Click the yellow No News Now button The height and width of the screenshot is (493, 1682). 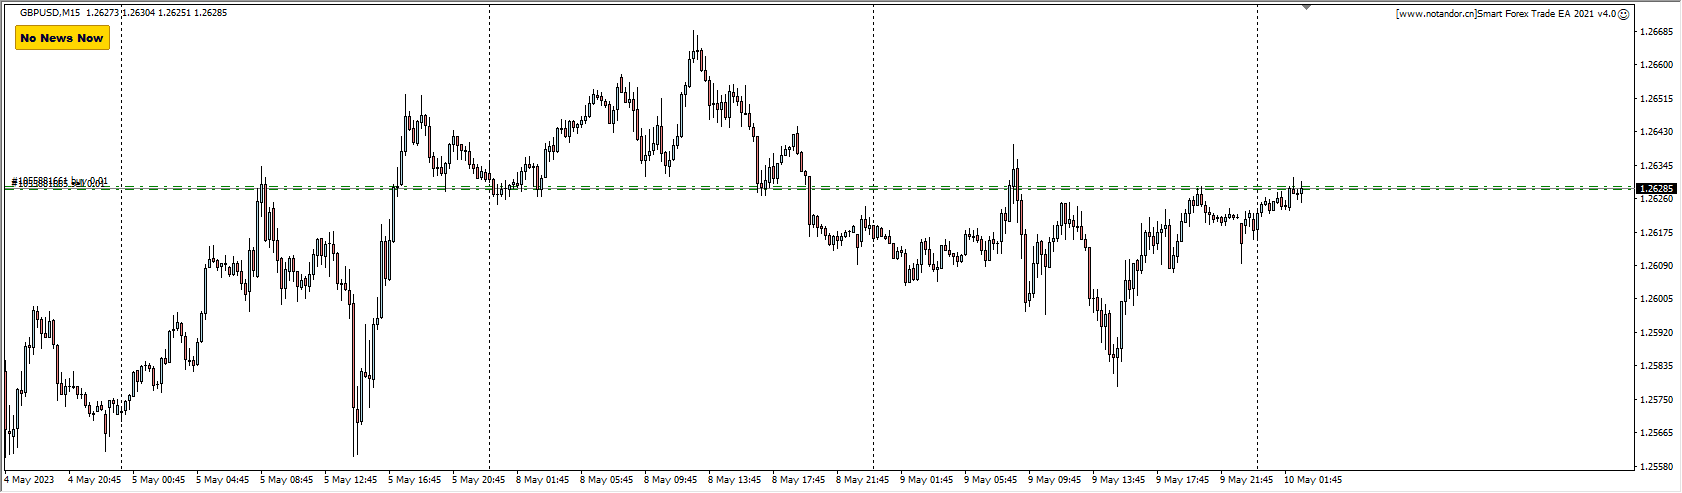point(62,38)
